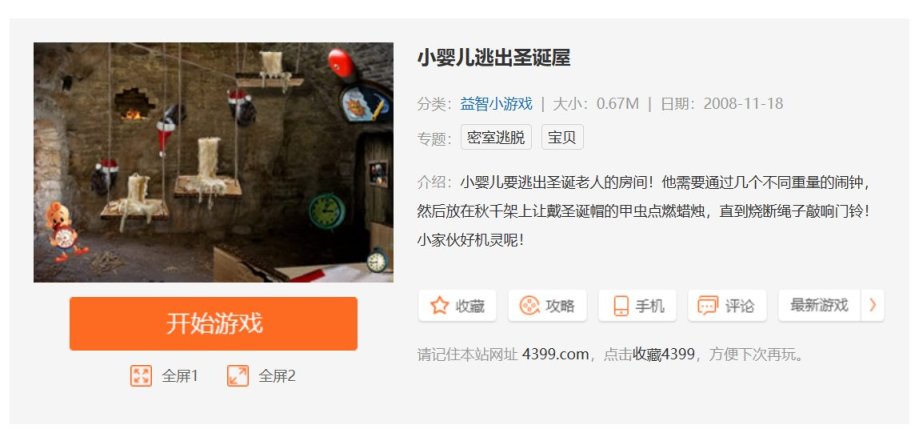Image resolution: width=919 pixels, height=441 pixels.
Task: Expand more options with right chevron arrow
Action: click(873, 305)
